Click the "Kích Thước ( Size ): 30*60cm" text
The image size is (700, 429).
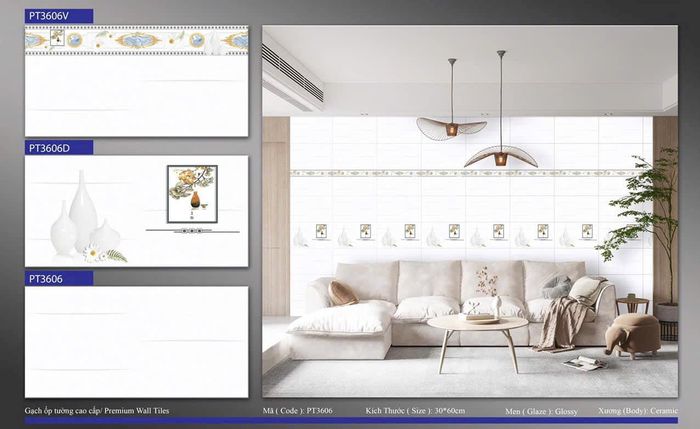[x=415, y=411]
